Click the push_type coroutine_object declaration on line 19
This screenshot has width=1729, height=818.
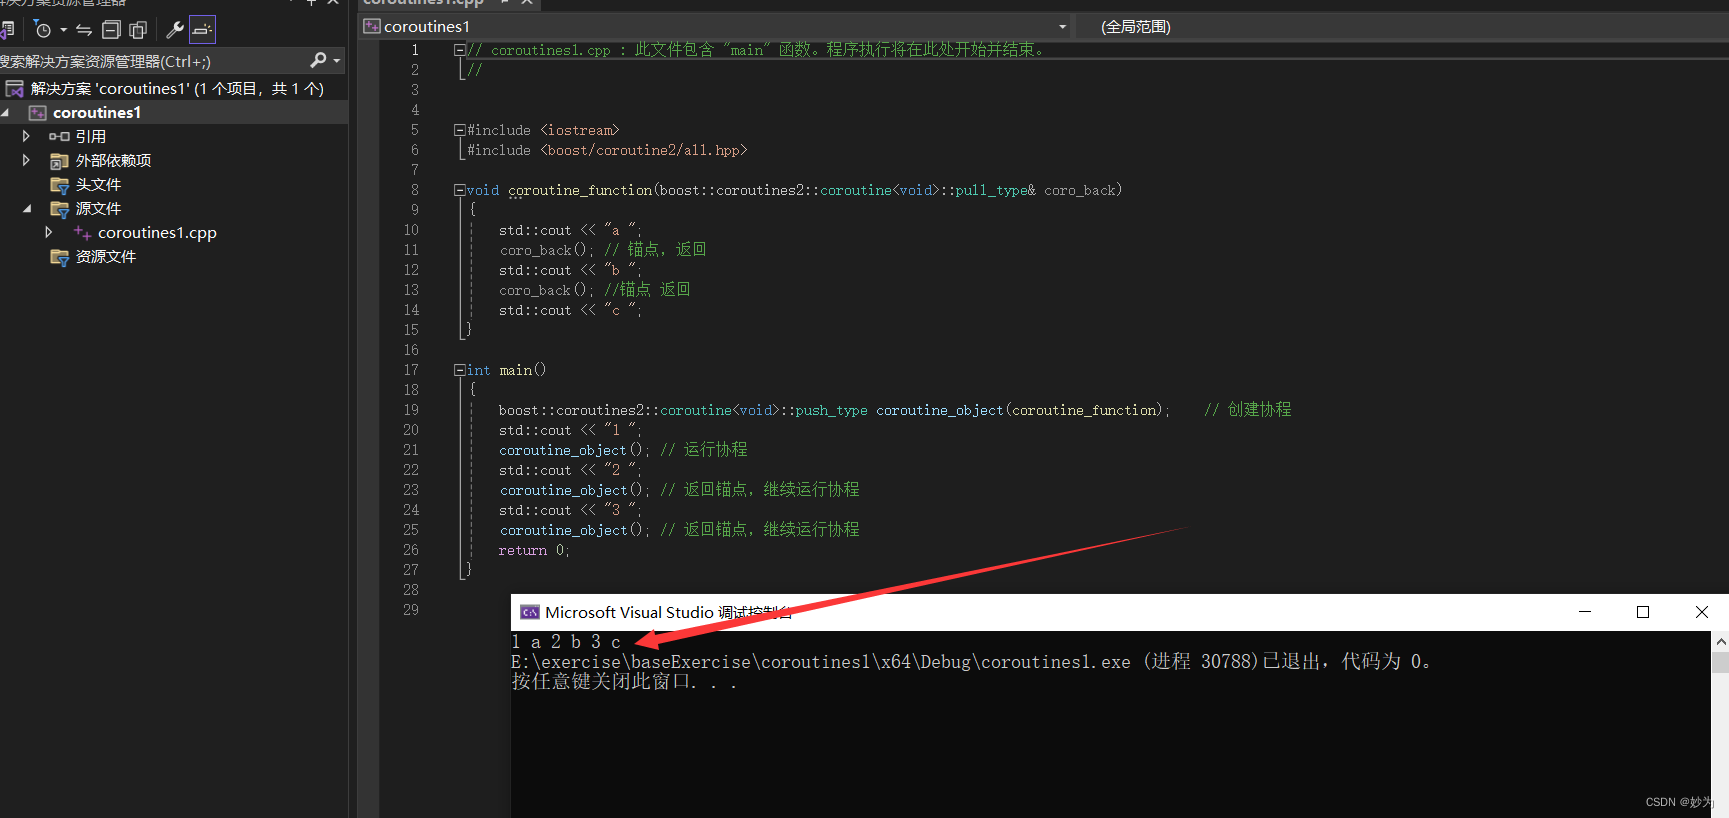833,410
